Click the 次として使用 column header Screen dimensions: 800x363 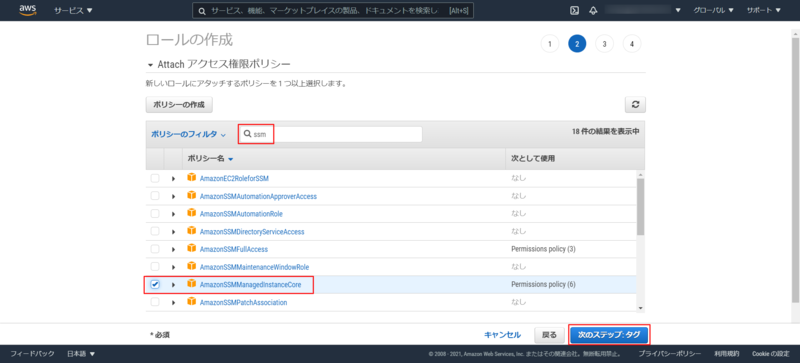[x=533, y=159]
